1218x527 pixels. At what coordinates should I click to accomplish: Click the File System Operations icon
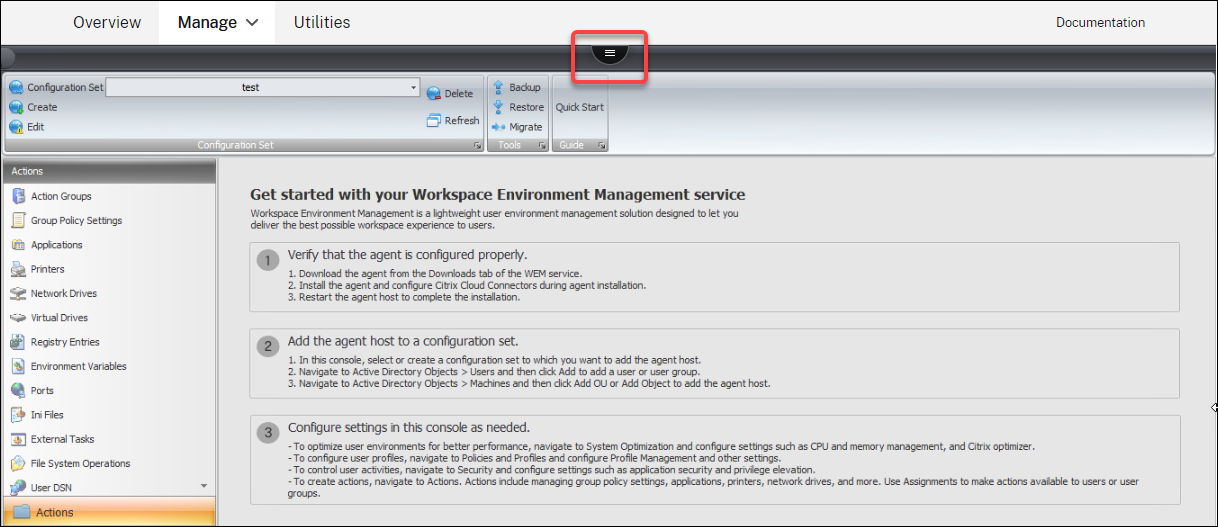click(18, 463)
